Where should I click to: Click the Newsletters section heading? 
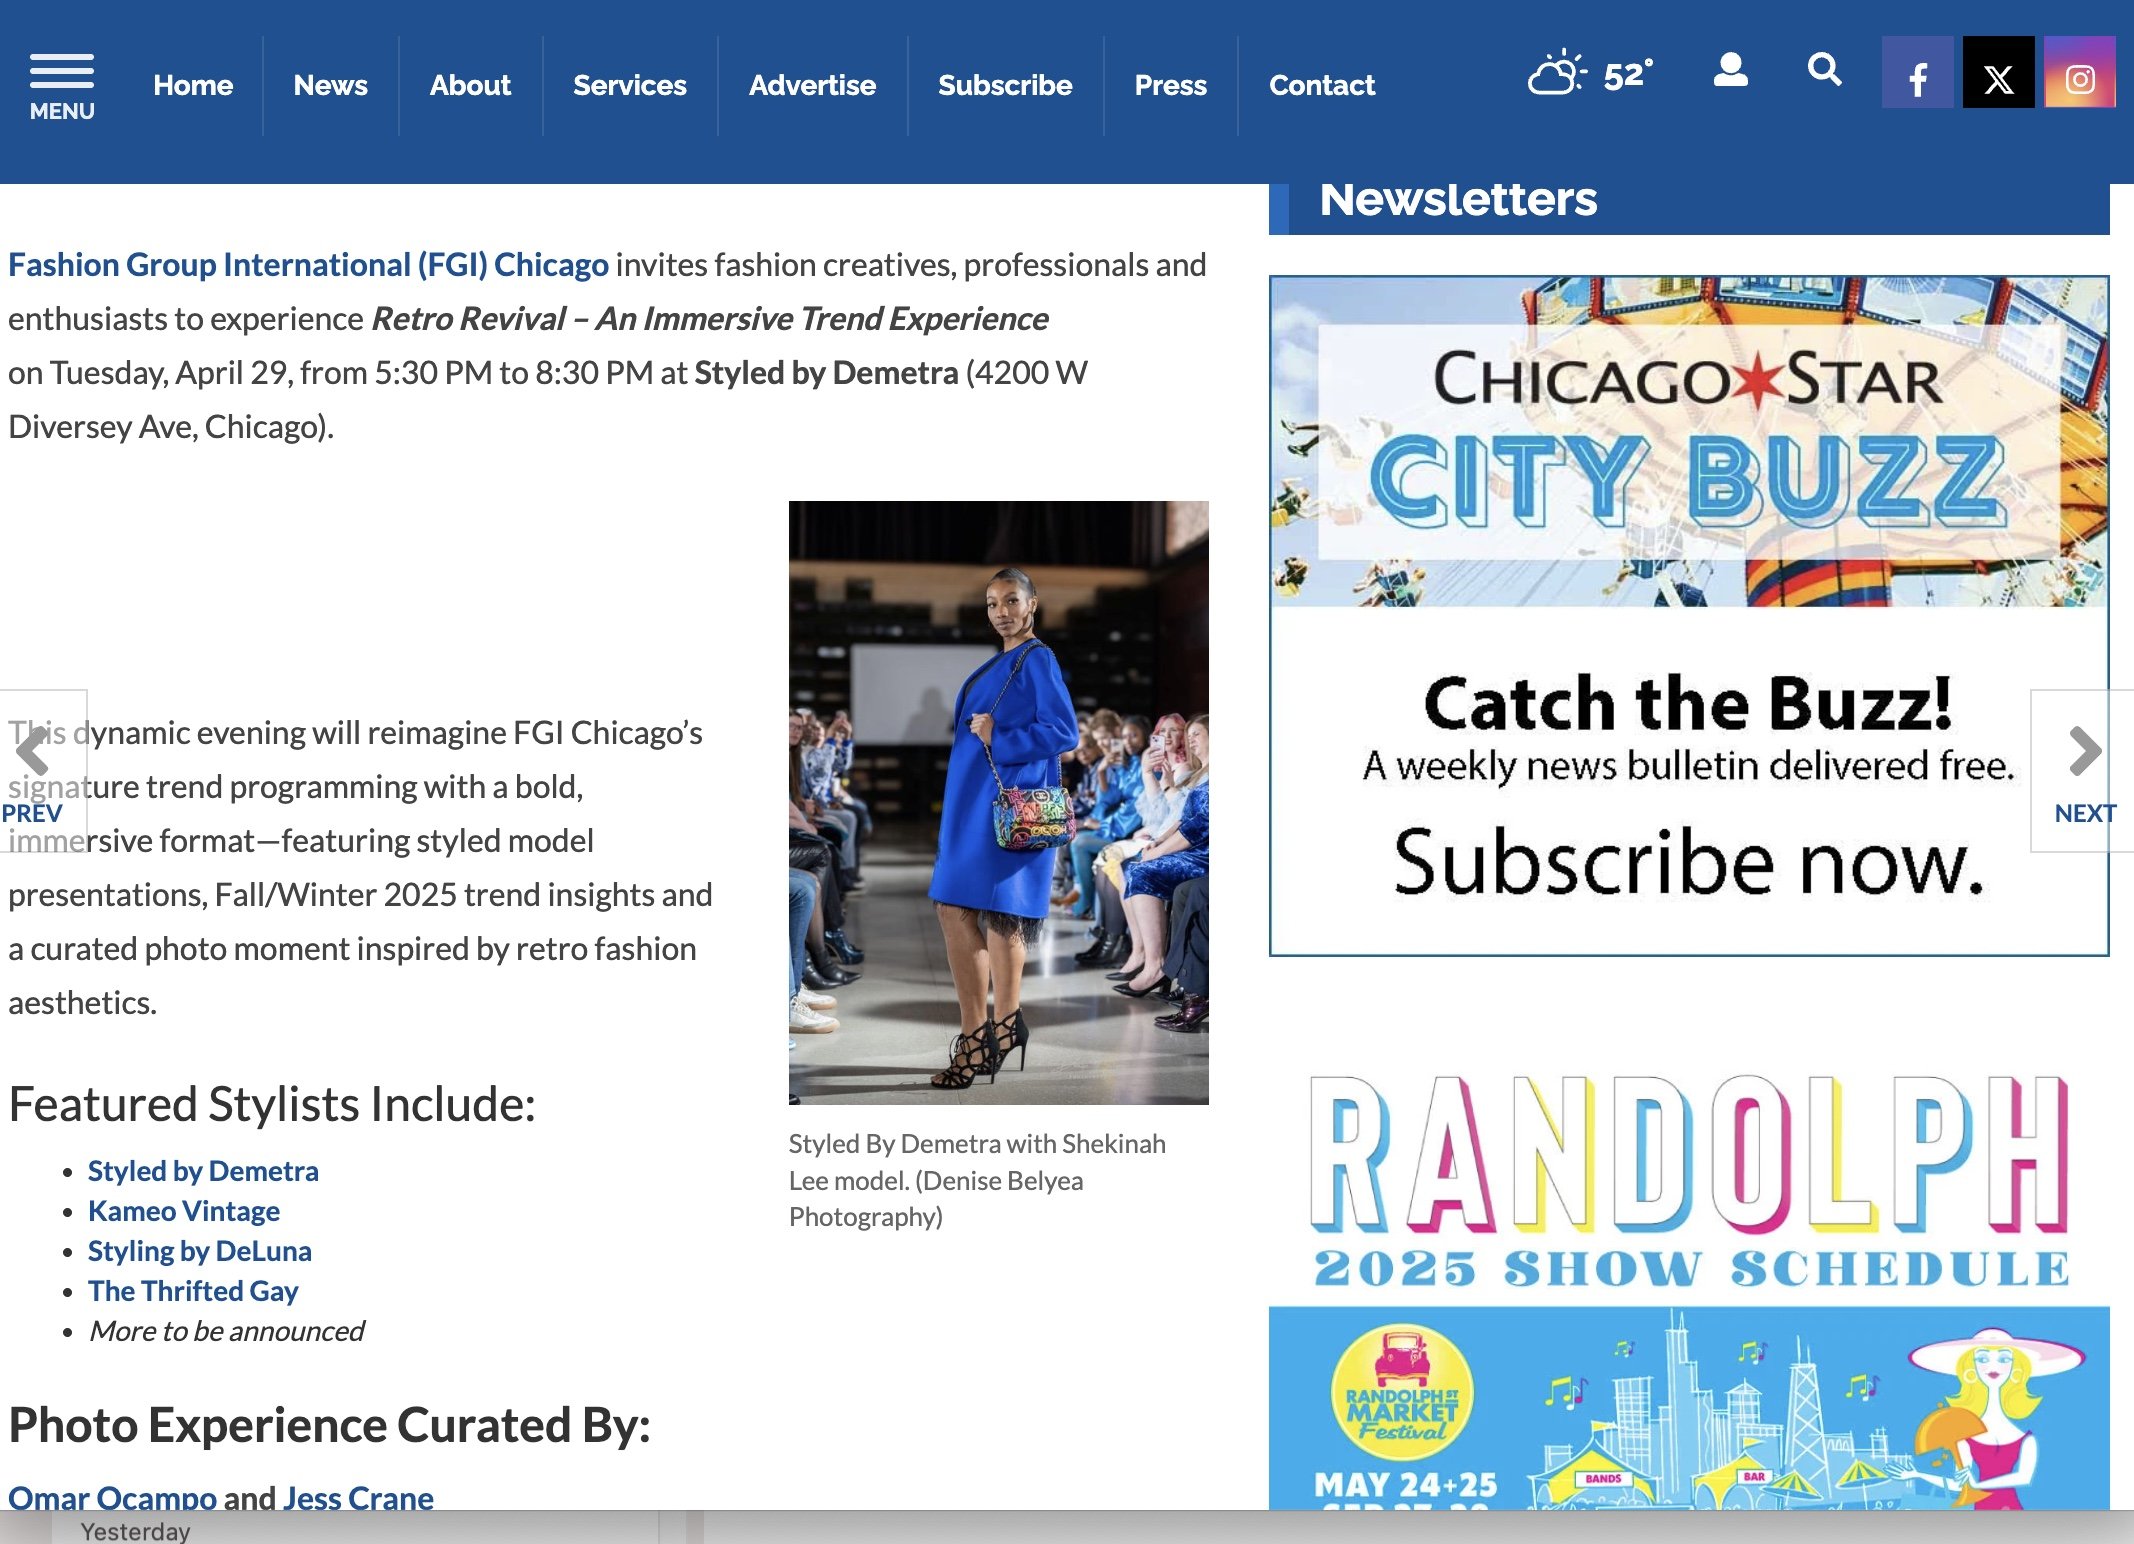click(x=1458, y=199)
